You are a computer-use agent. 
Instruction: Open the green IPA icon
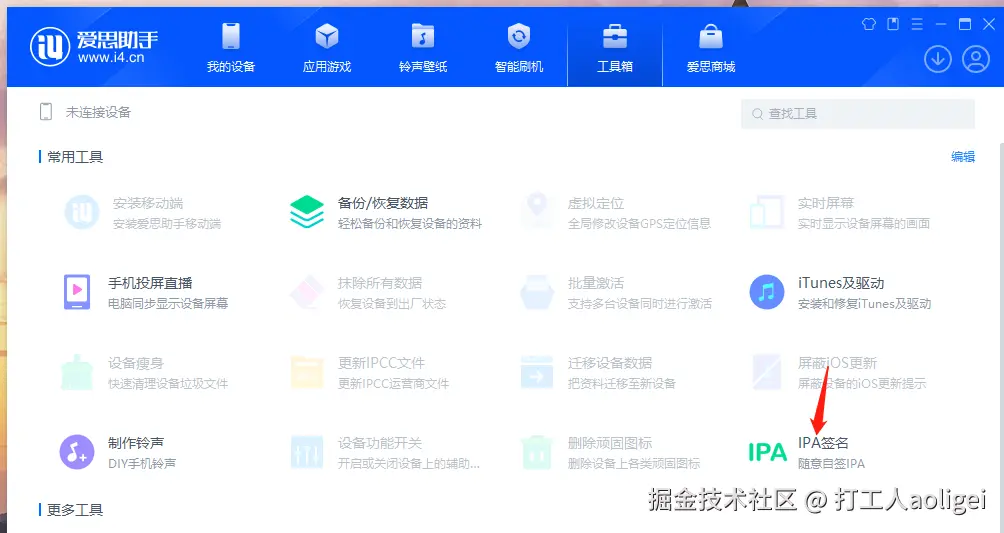[x=767, y=452]
